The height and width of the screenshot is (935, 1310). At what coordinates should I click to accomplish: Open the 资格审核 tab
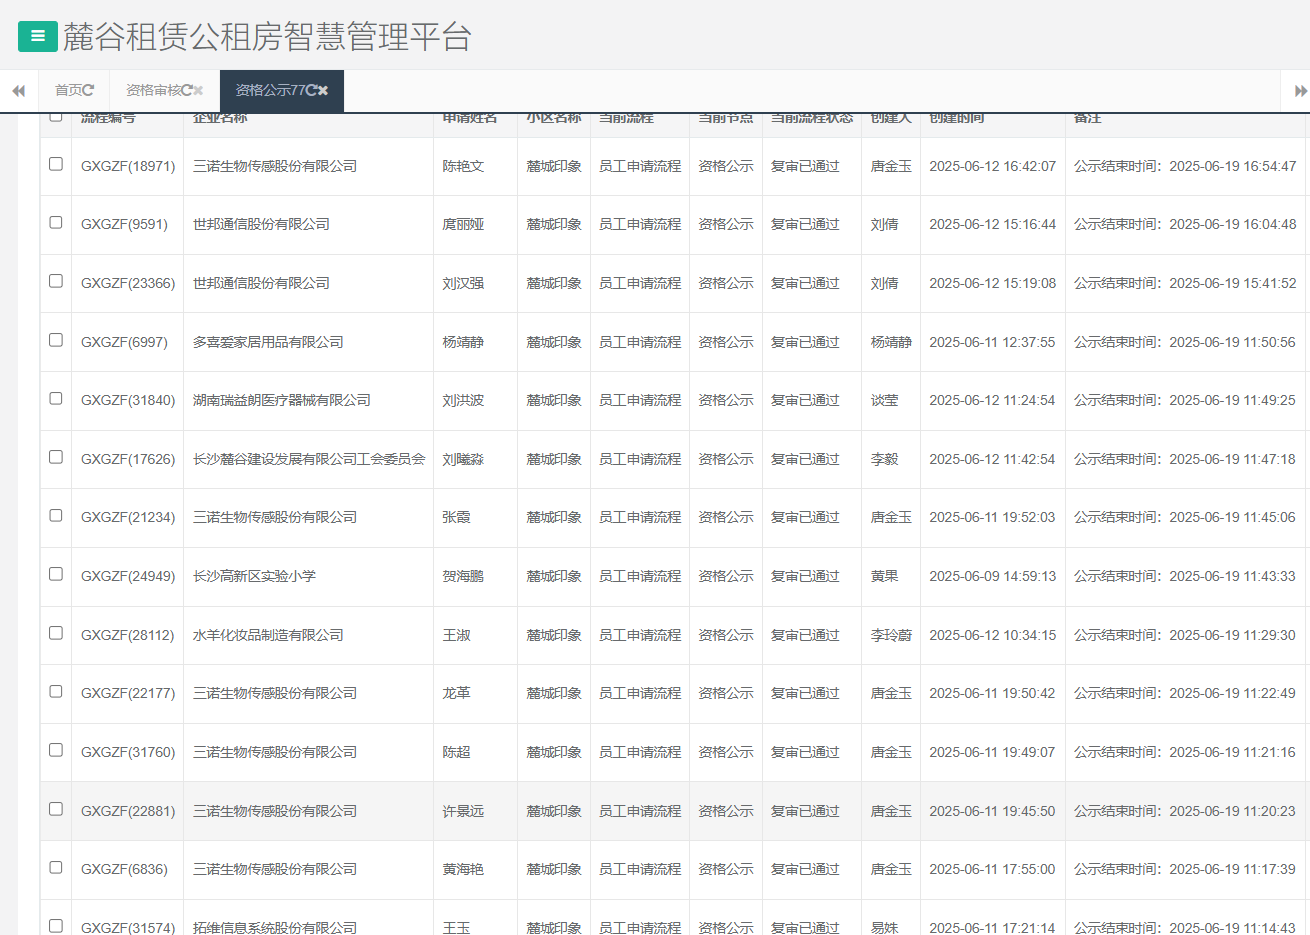pos(152,90)
